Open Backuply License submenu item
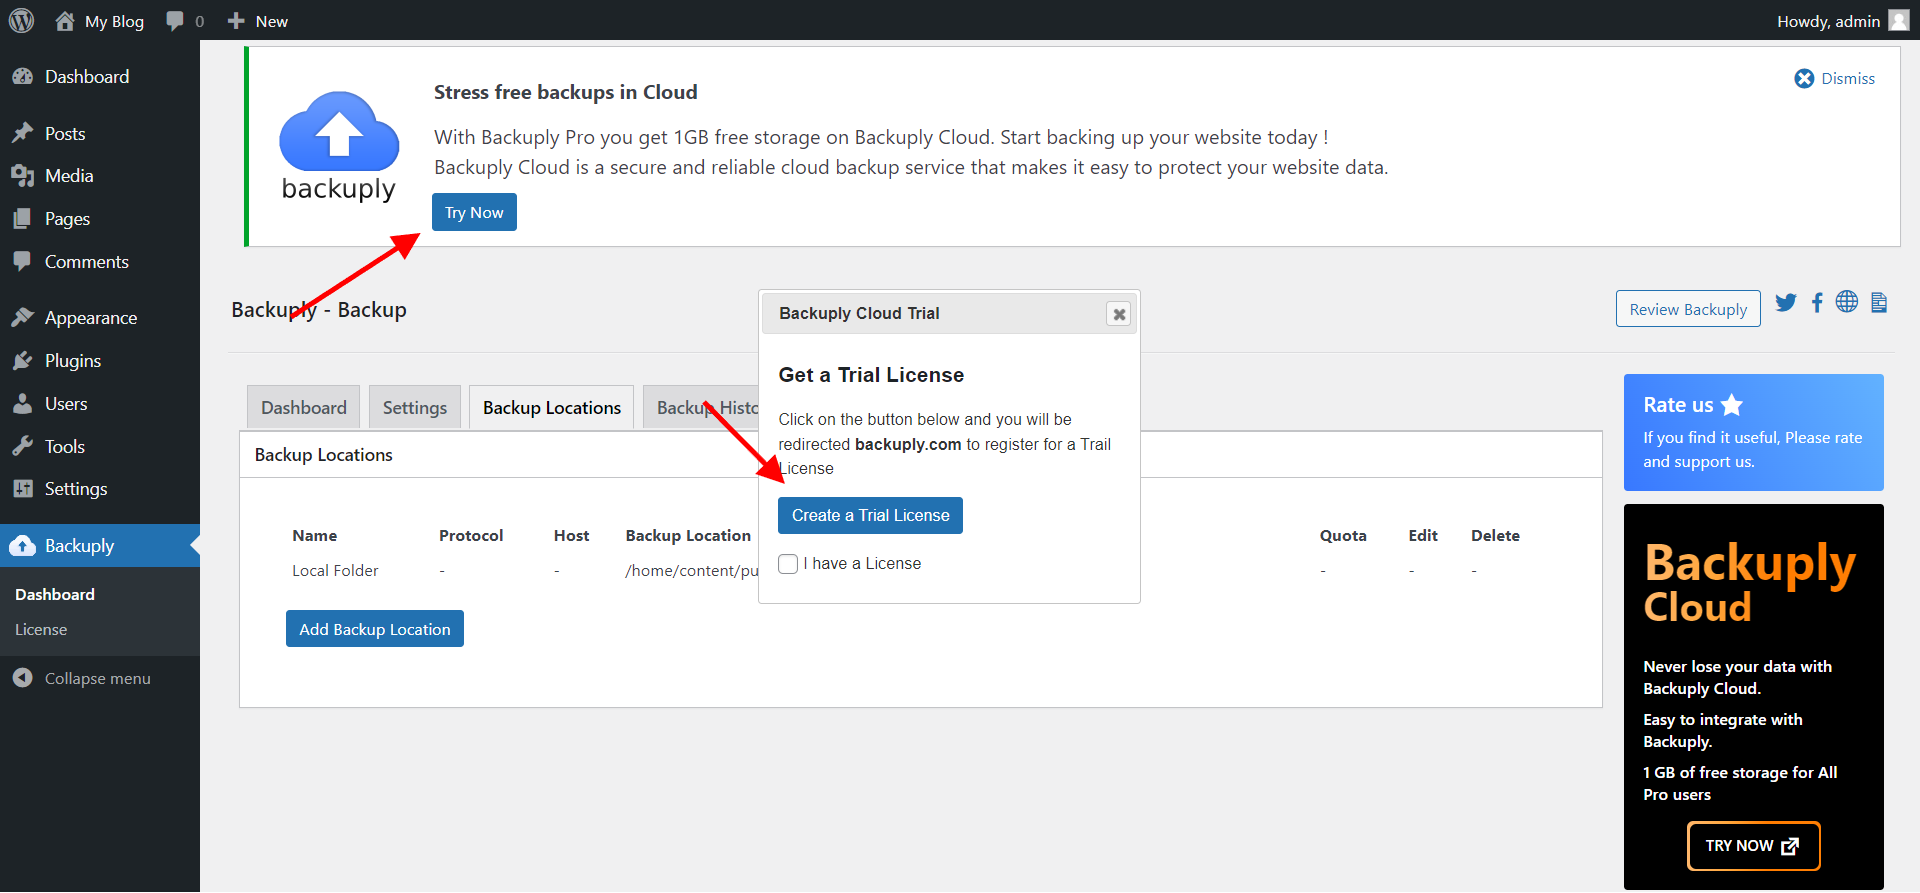Viewport: 1920px width, 893px height. coord(41,630)
